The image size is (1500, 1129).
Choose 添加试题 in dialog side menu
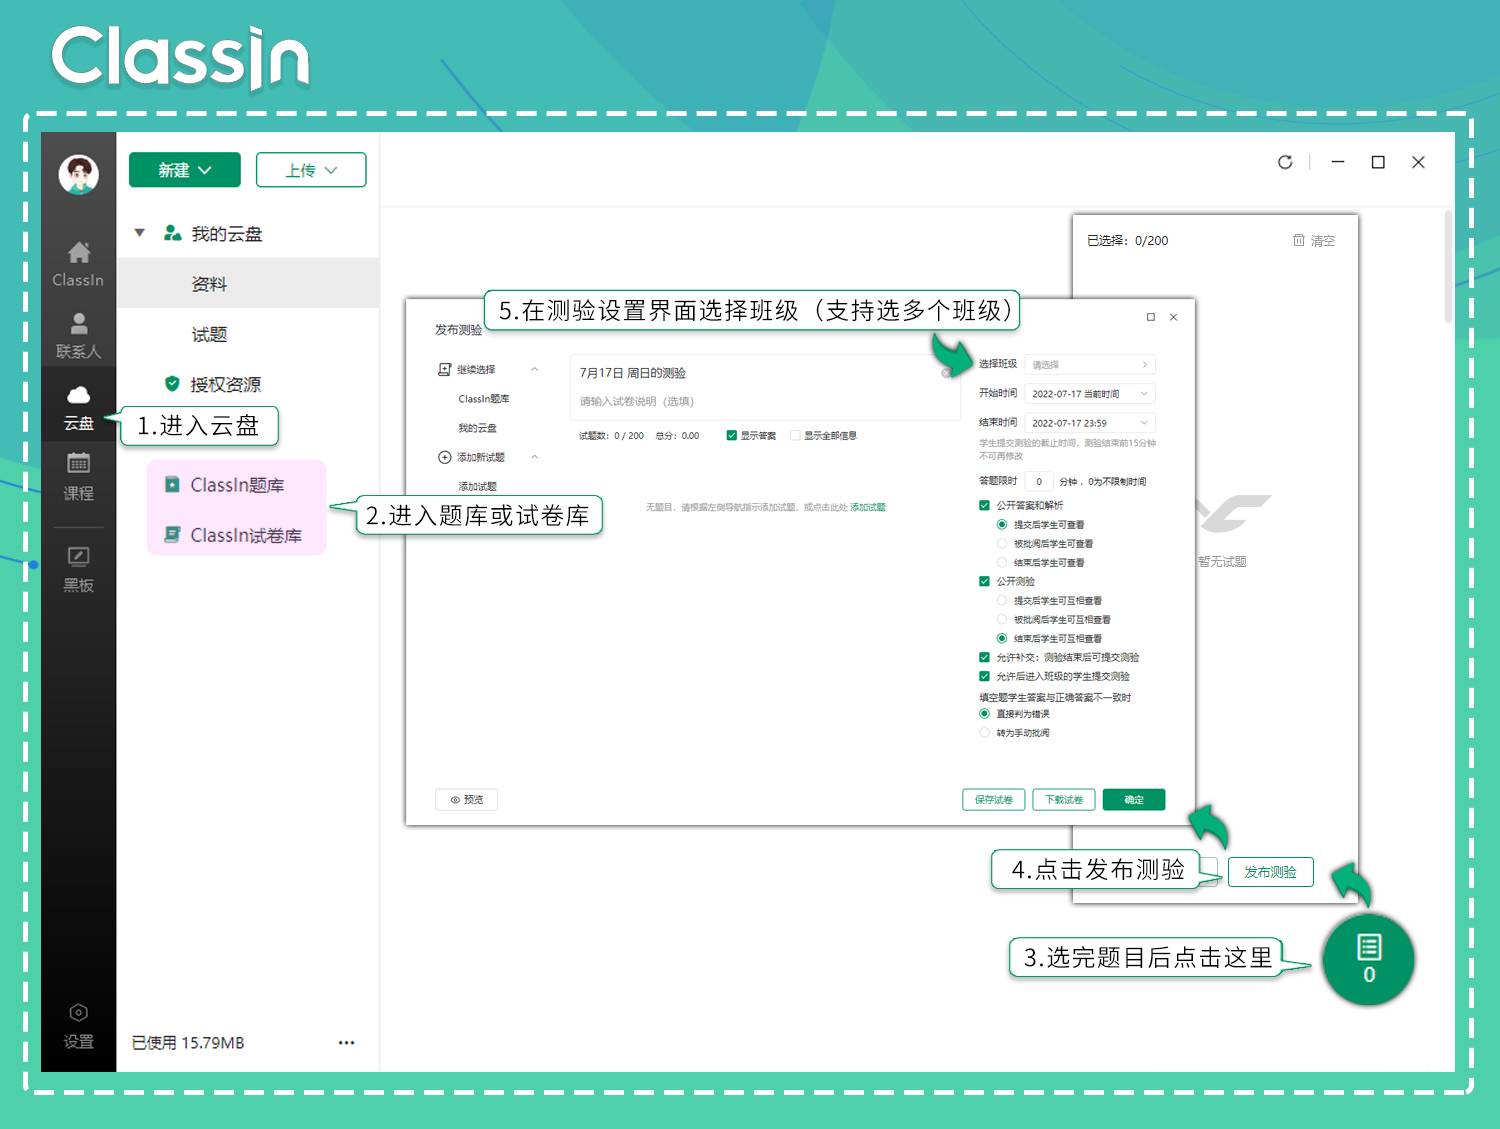(x=477, y=486)
